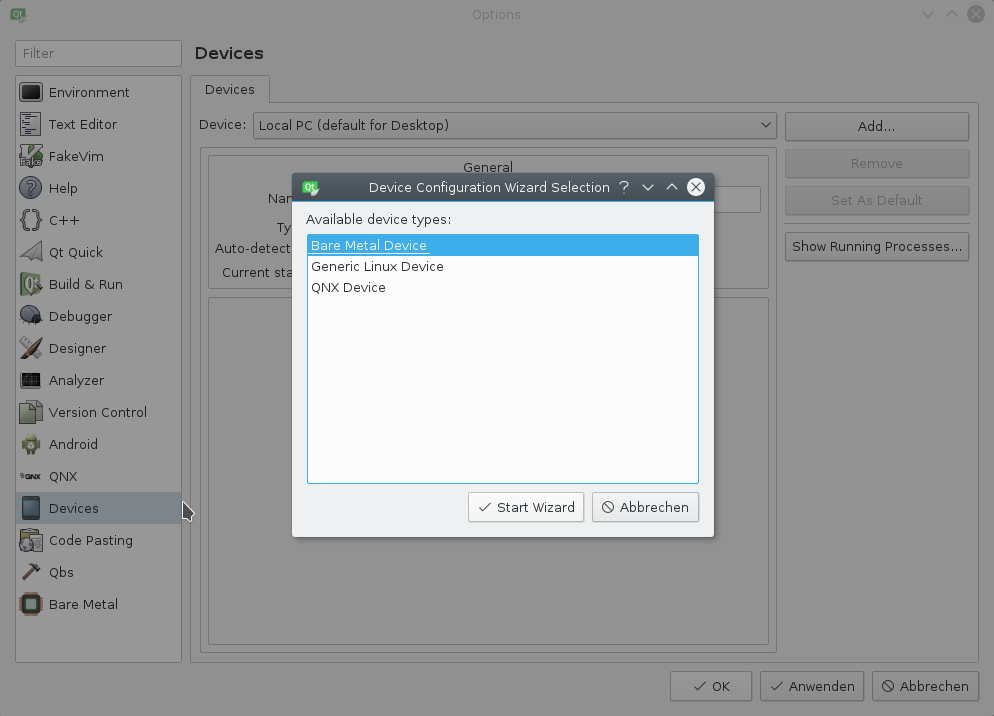The height and width of the screenshot is (716, 994).
Task: Select the Designer category icon
Action: [30, 348]
